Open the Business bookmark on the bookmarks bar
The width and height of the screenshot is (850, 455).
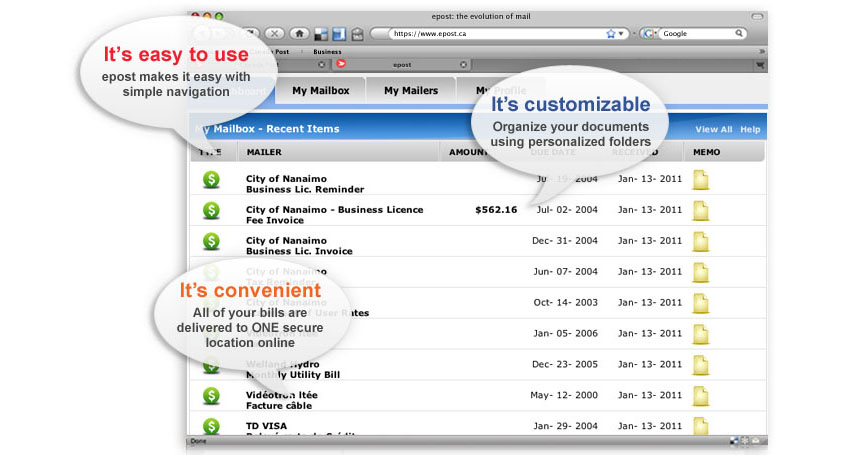[327, 52]
